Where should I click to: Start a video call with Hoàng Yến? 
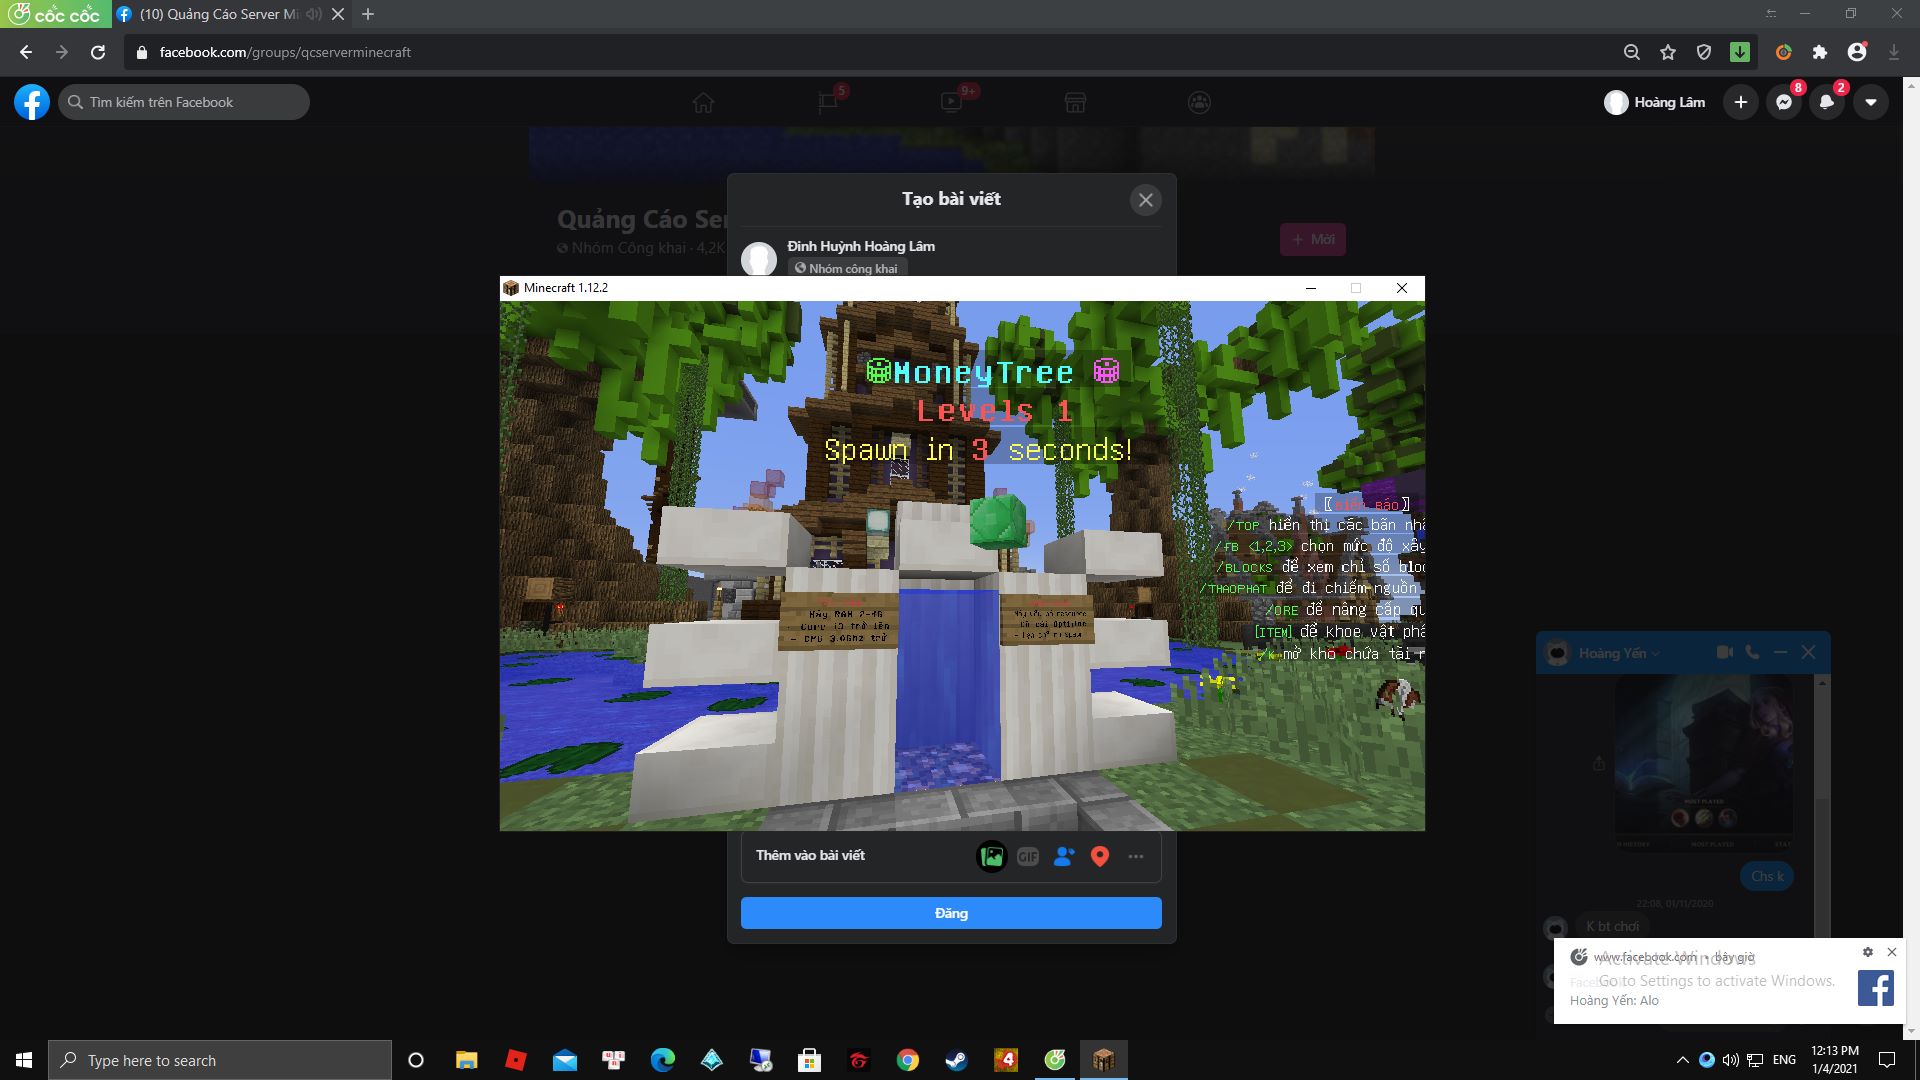pos(1724,652)
